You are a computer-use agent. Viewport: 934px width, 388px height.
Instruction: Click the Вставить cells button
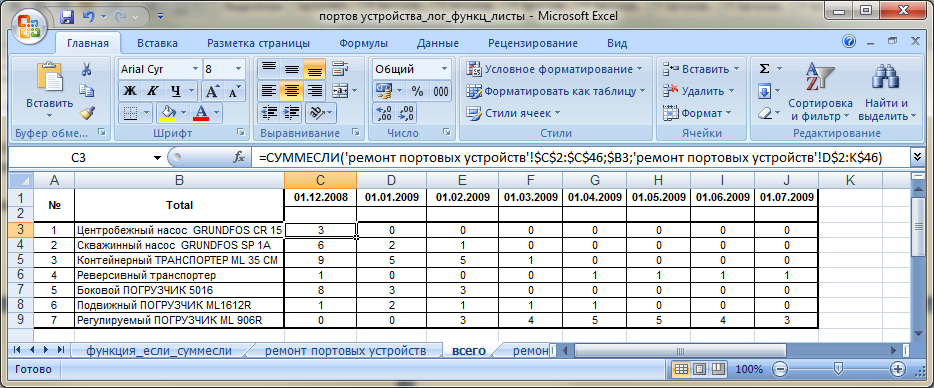701,69
